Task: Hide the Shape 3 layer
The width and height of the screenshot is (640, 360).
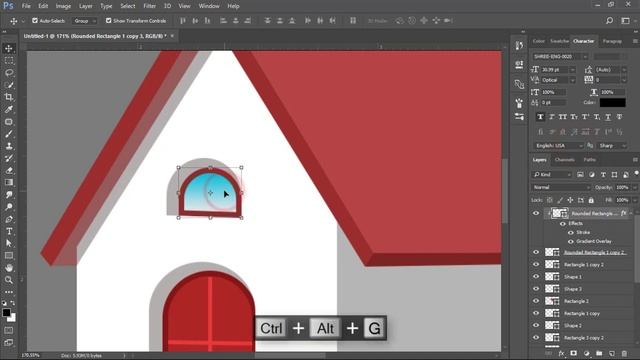Action: point(536,289)
